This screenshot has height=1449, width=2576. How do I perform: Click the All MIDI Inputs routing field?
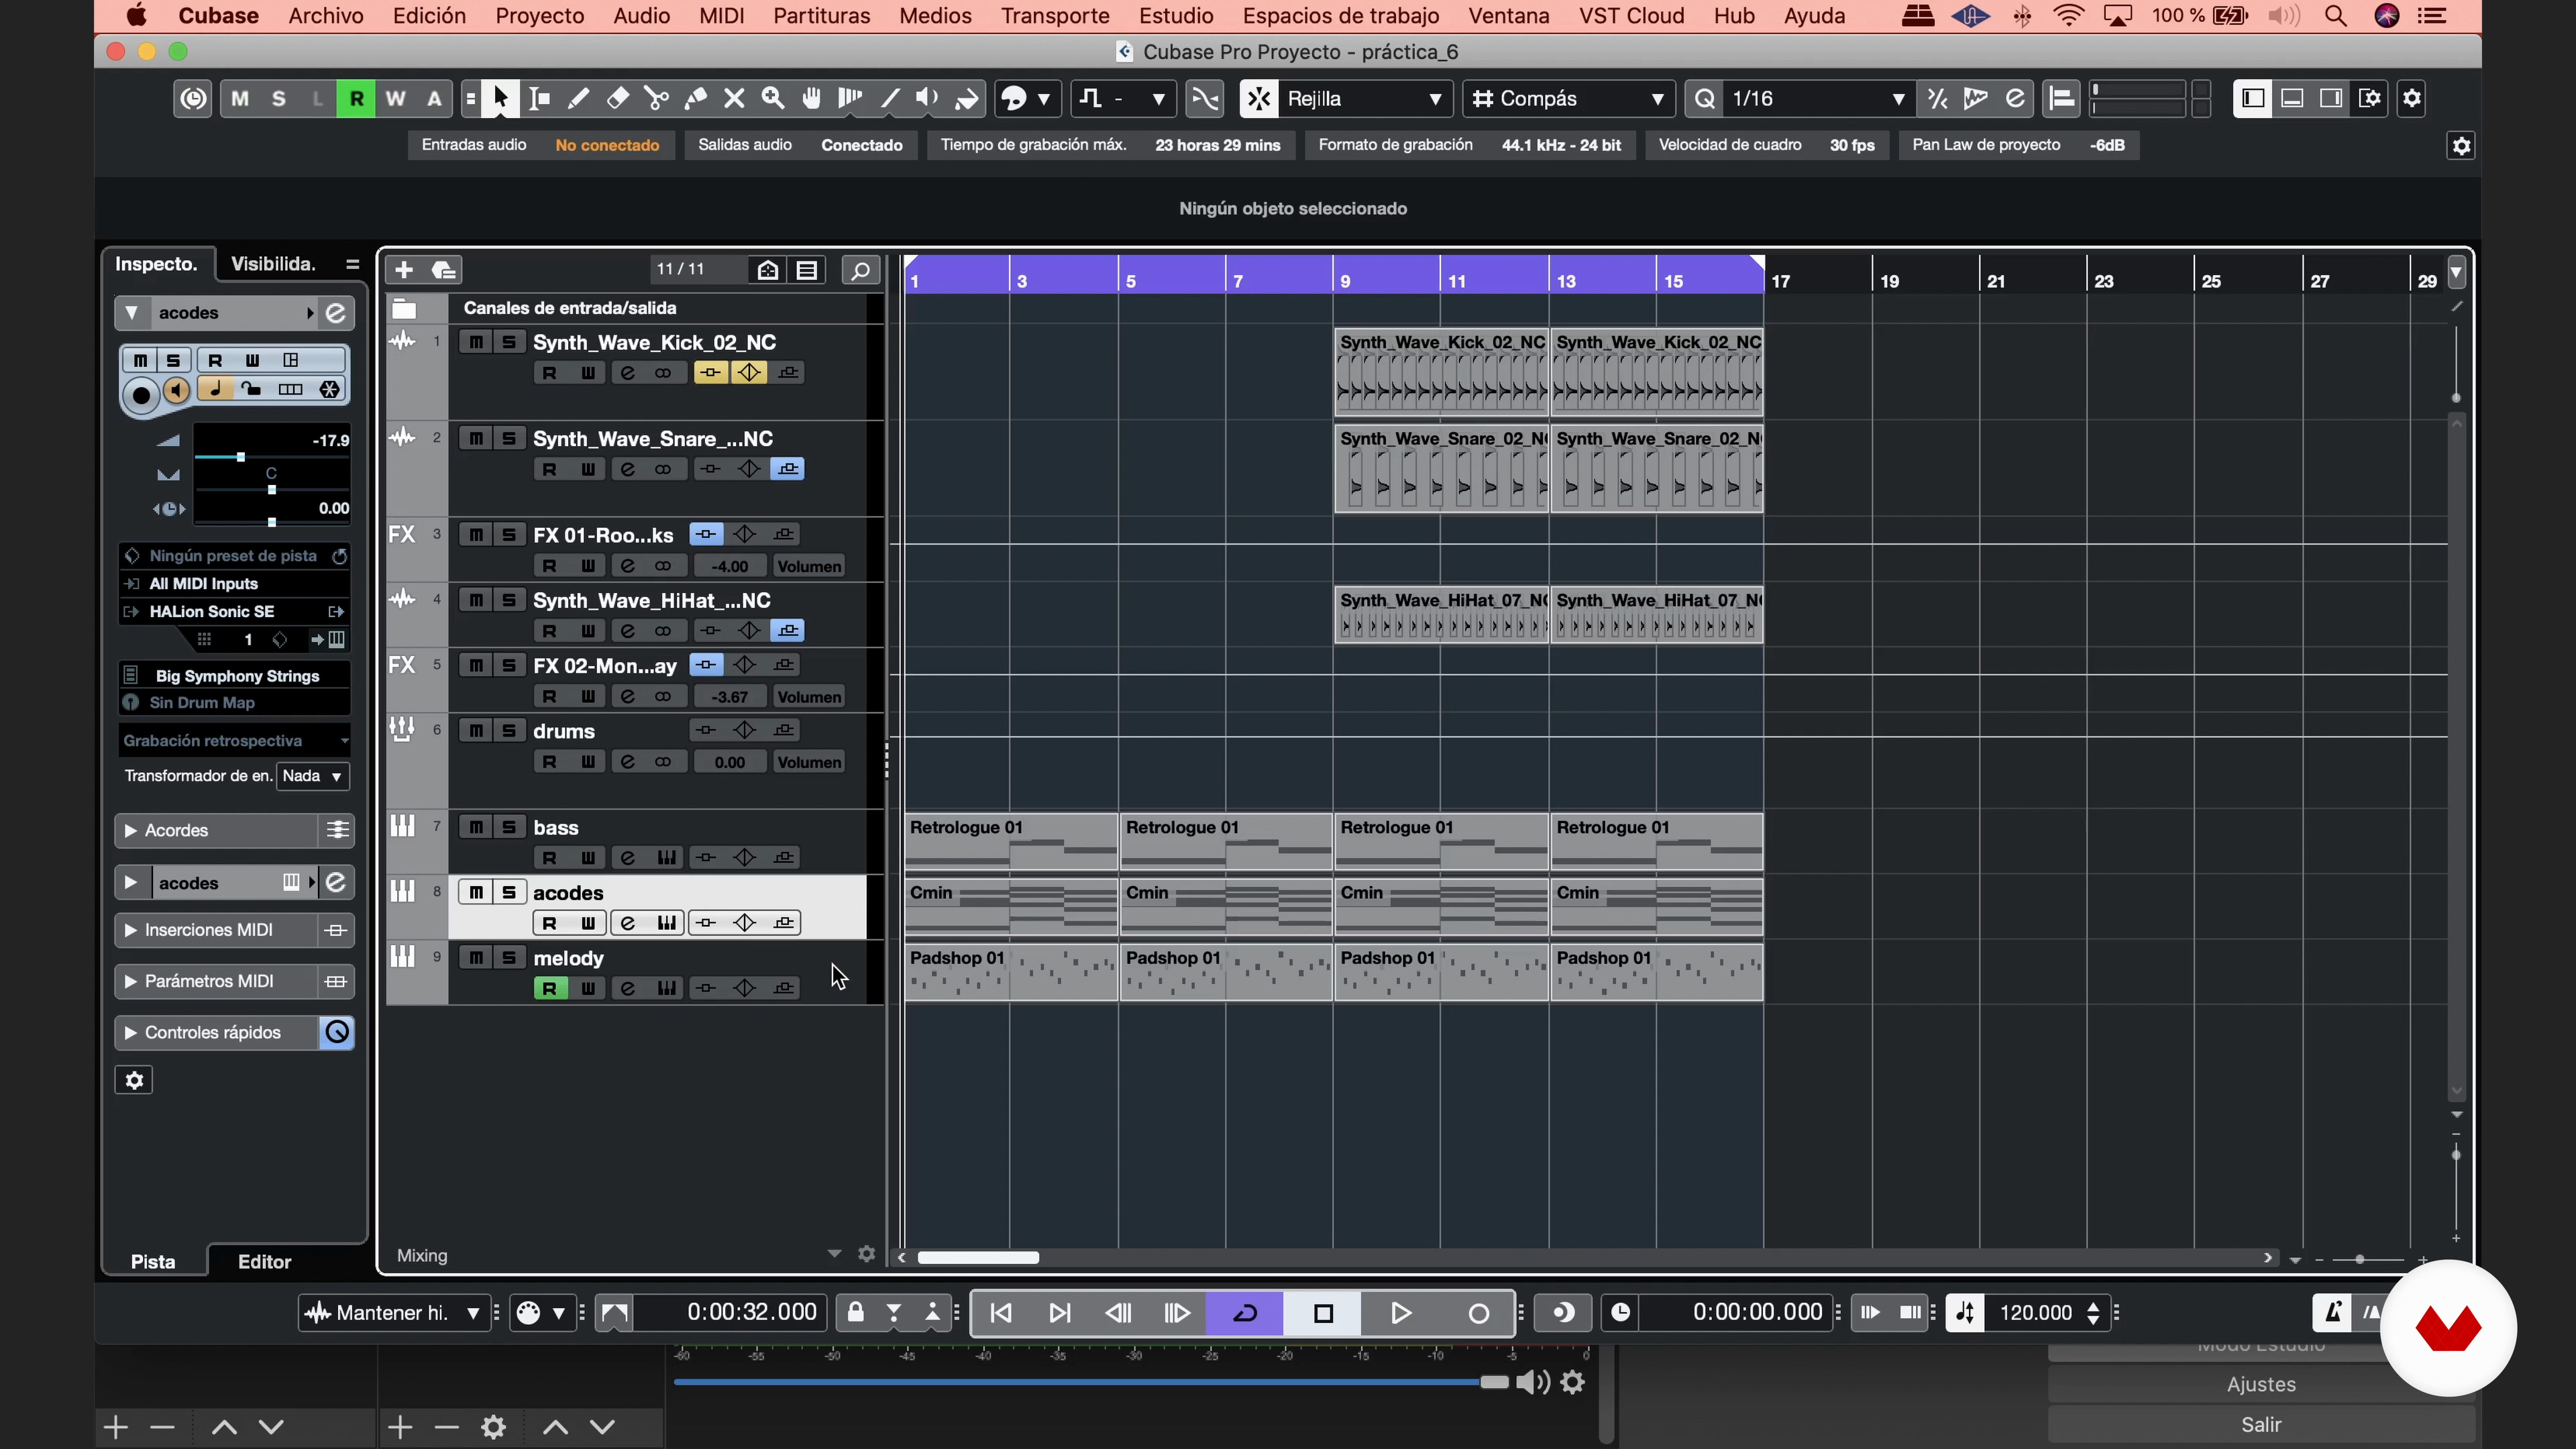coord(235,584)
